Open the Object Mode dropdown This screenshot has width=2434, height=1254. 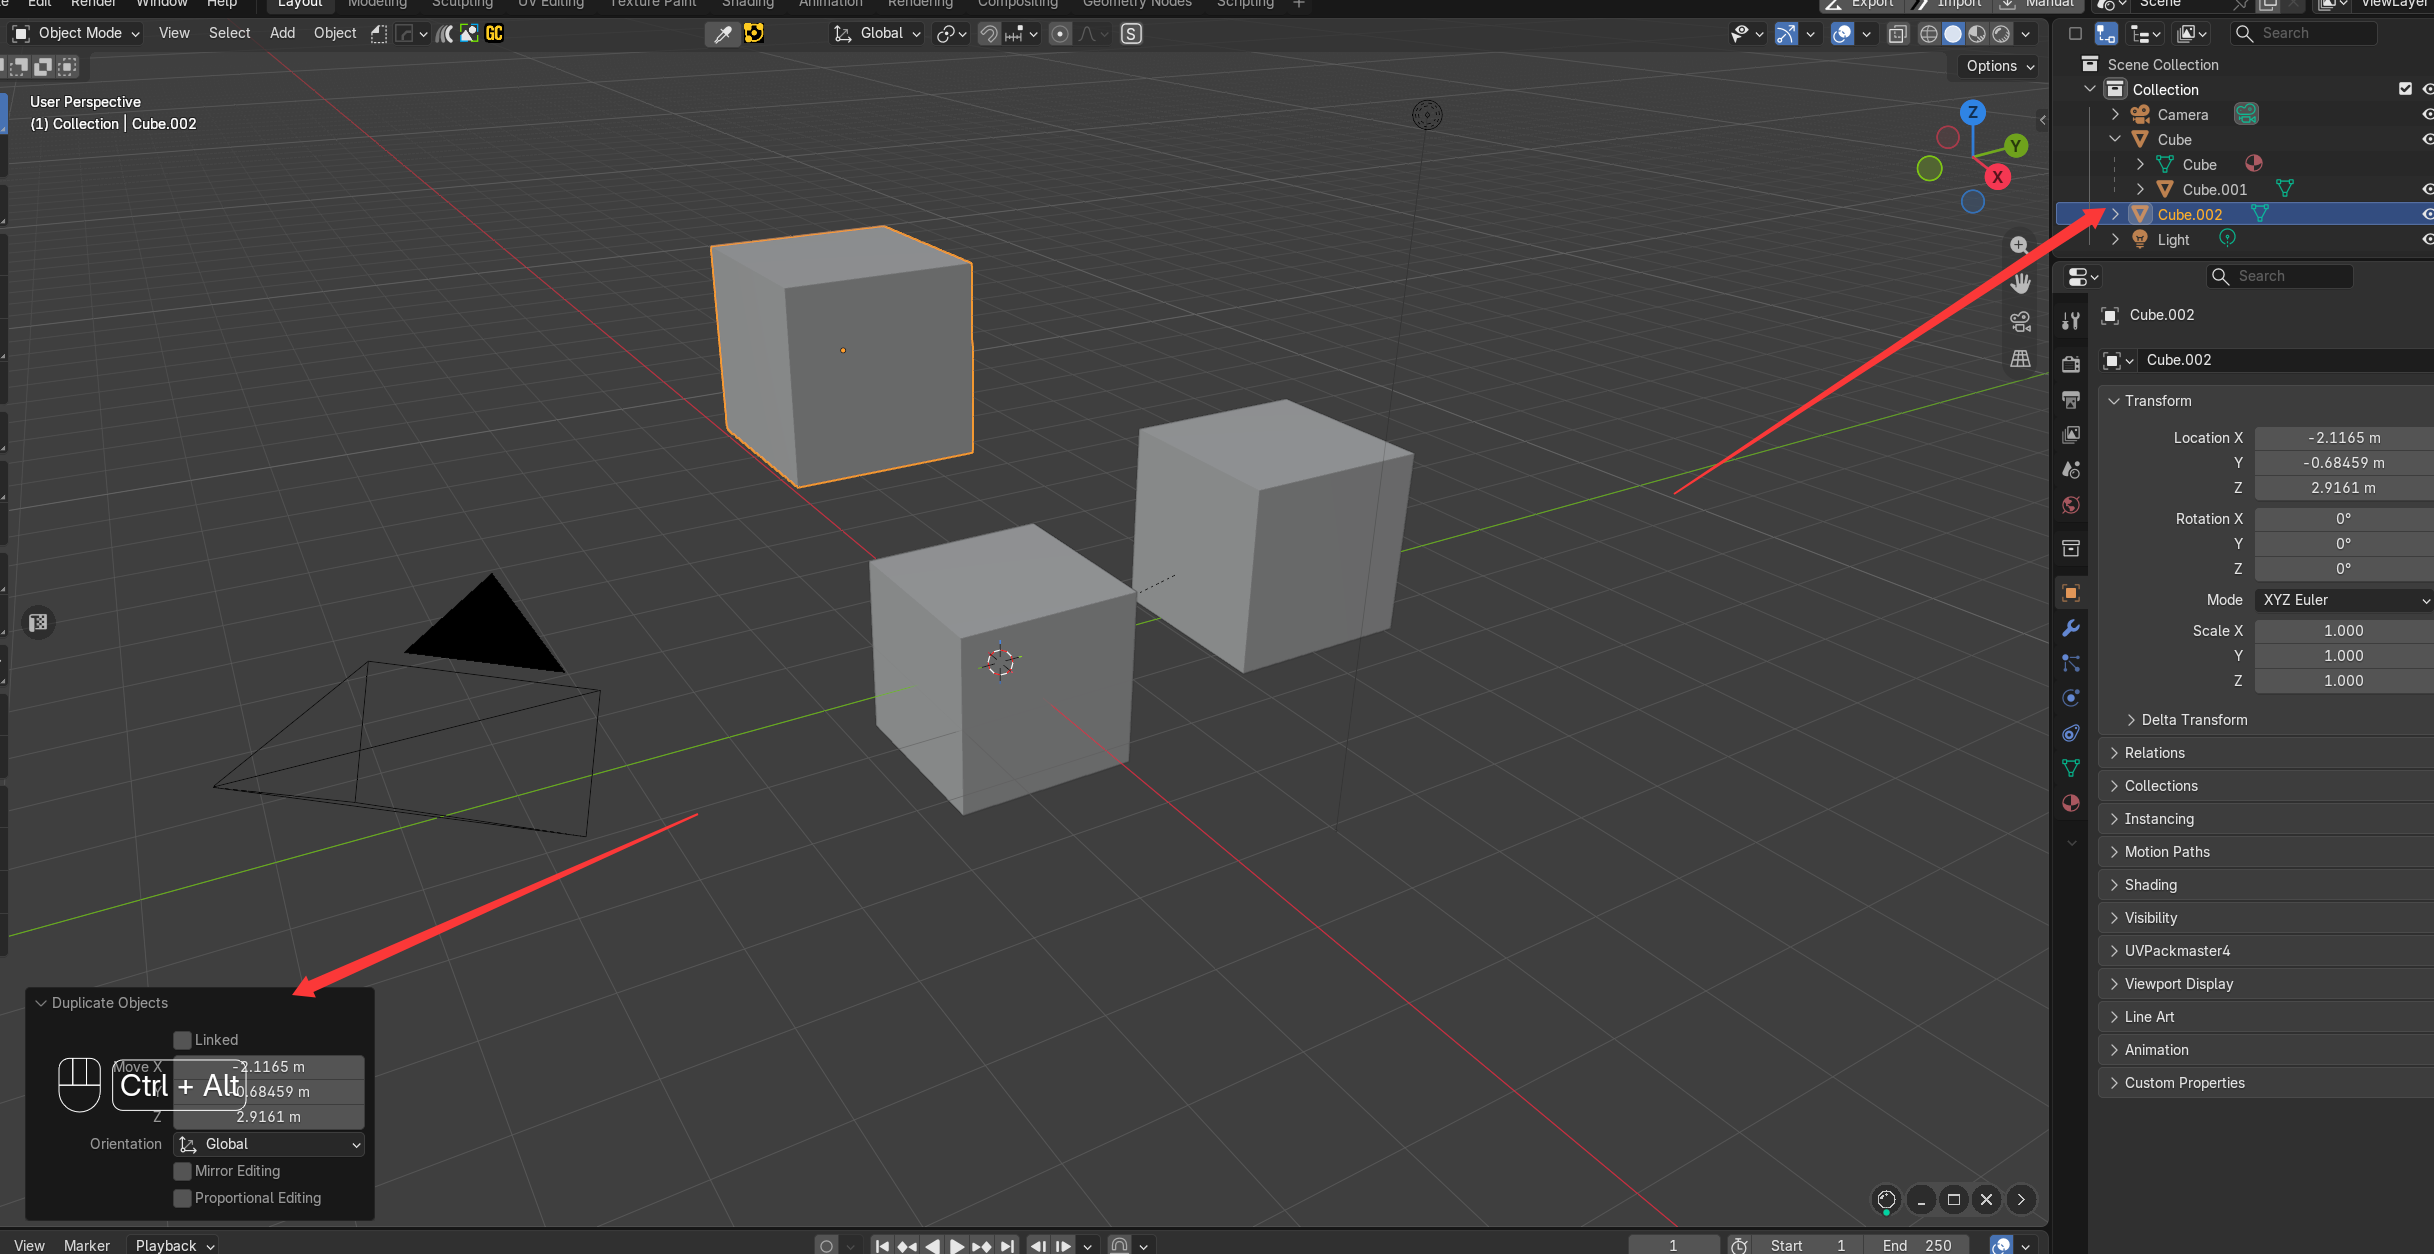point(76,33)
